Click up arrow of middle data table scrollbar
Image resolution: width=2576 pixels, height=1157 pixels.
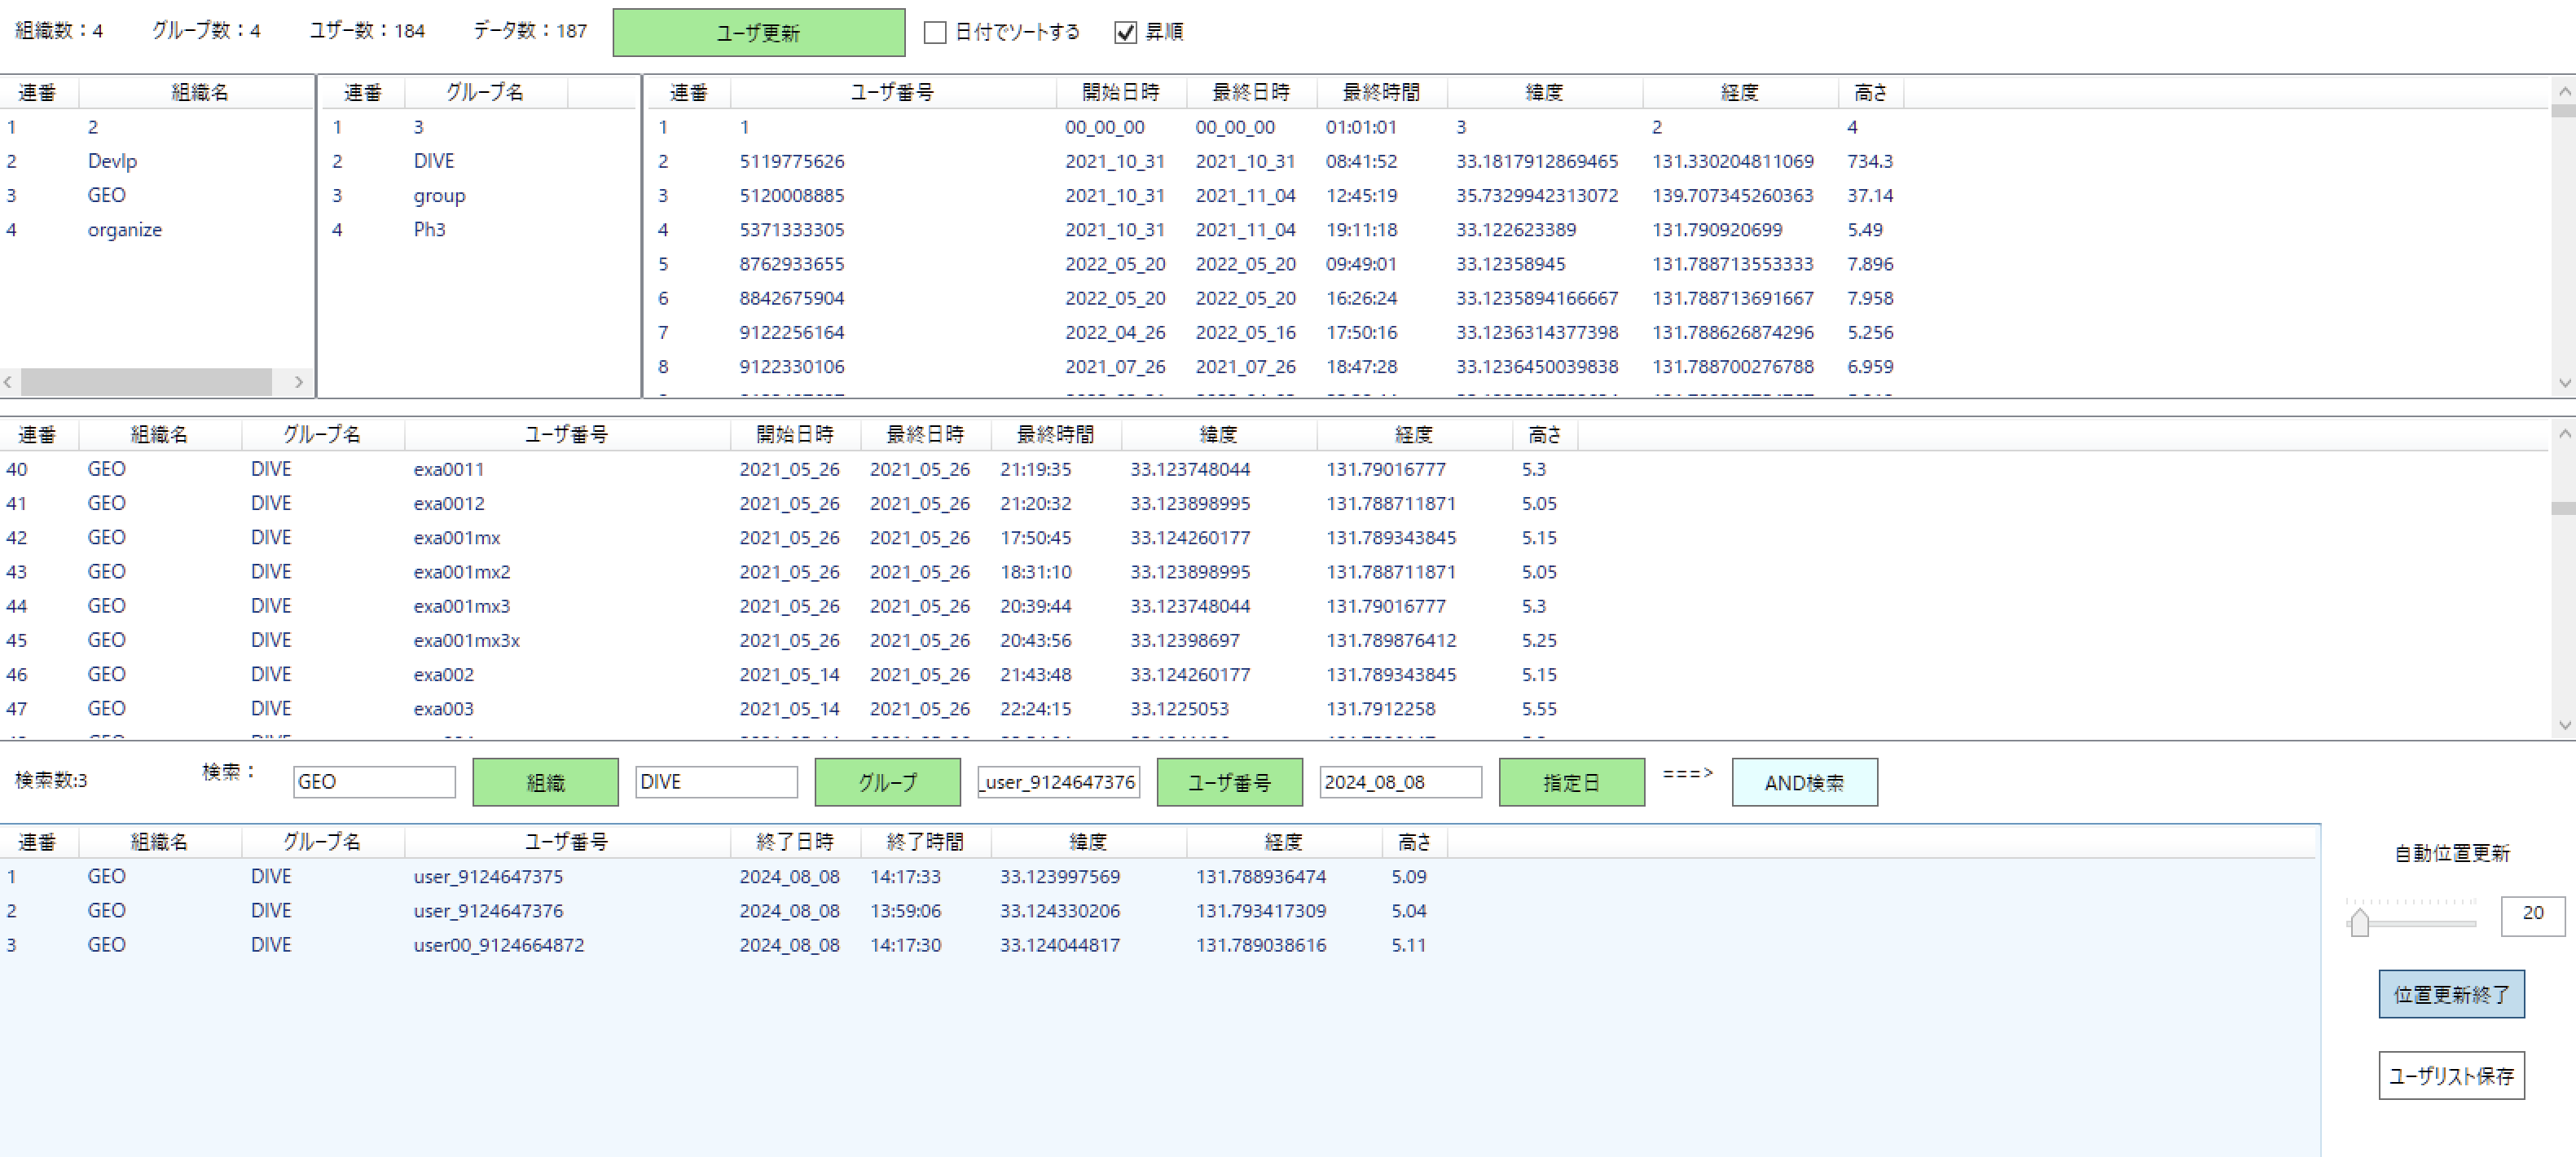[2564, 433]
